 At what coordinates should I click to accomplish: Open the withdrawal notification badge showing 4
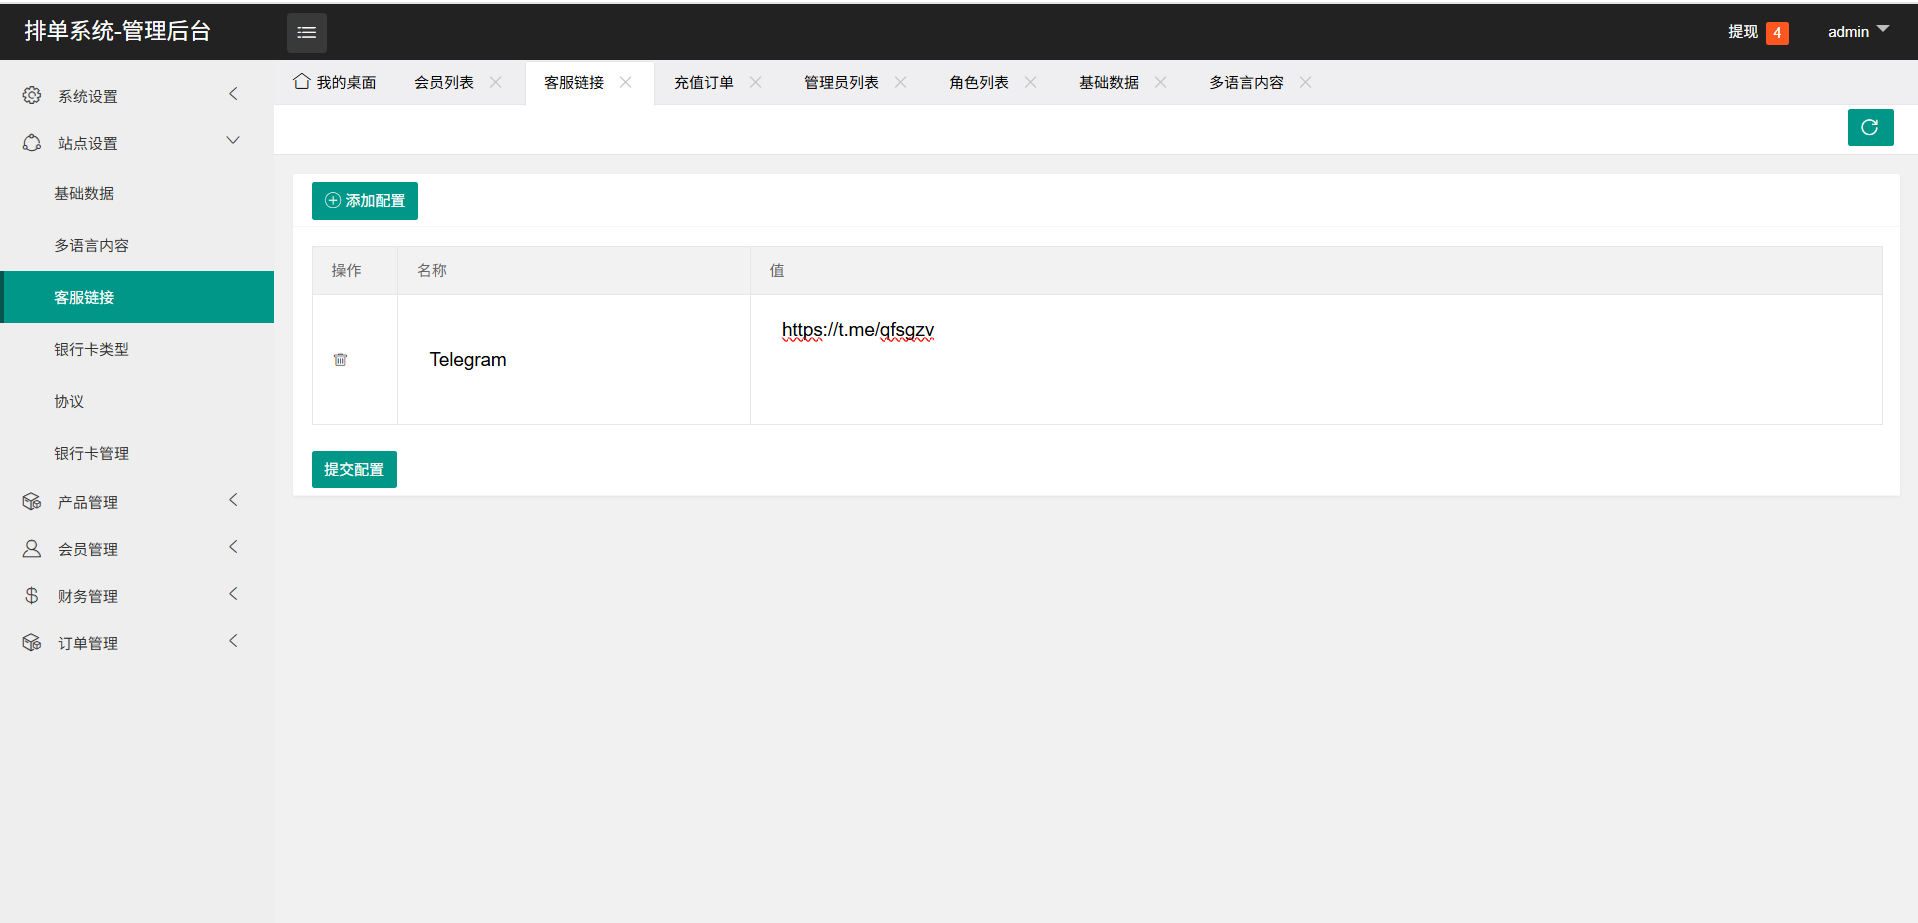[1777, 33]
